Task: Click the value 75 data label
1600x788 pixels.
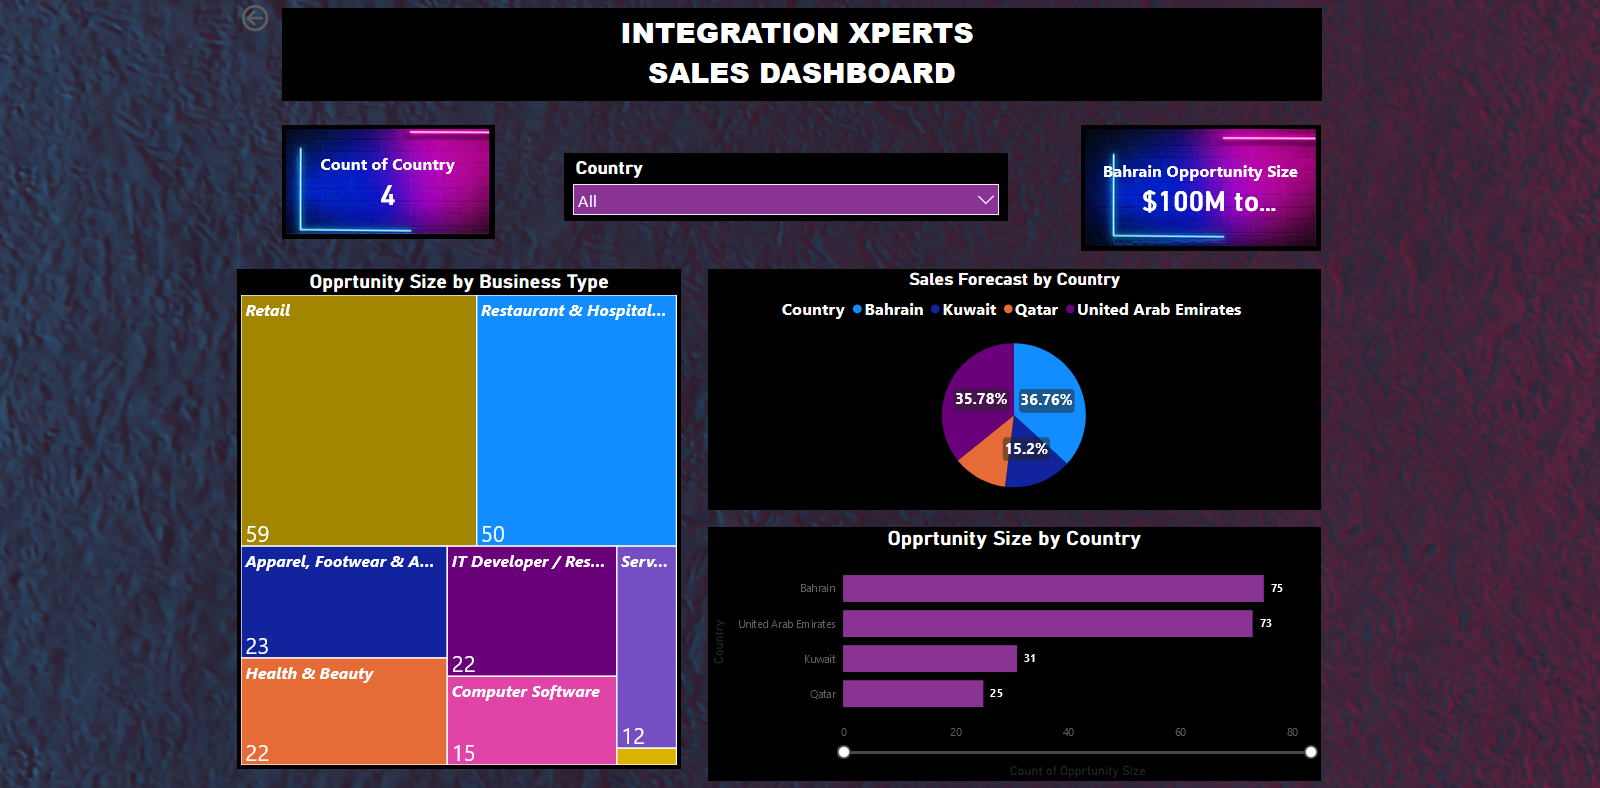Action: [x=1277, y=588]
